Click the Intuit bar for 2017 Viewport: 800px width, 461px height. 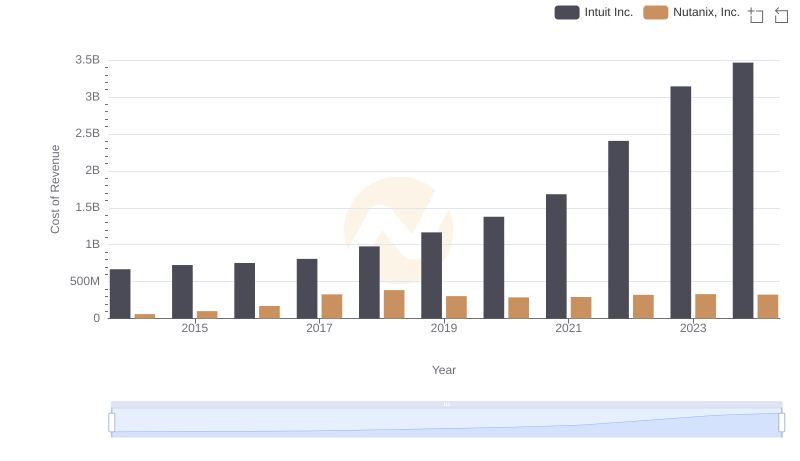[x=307, y=289]
